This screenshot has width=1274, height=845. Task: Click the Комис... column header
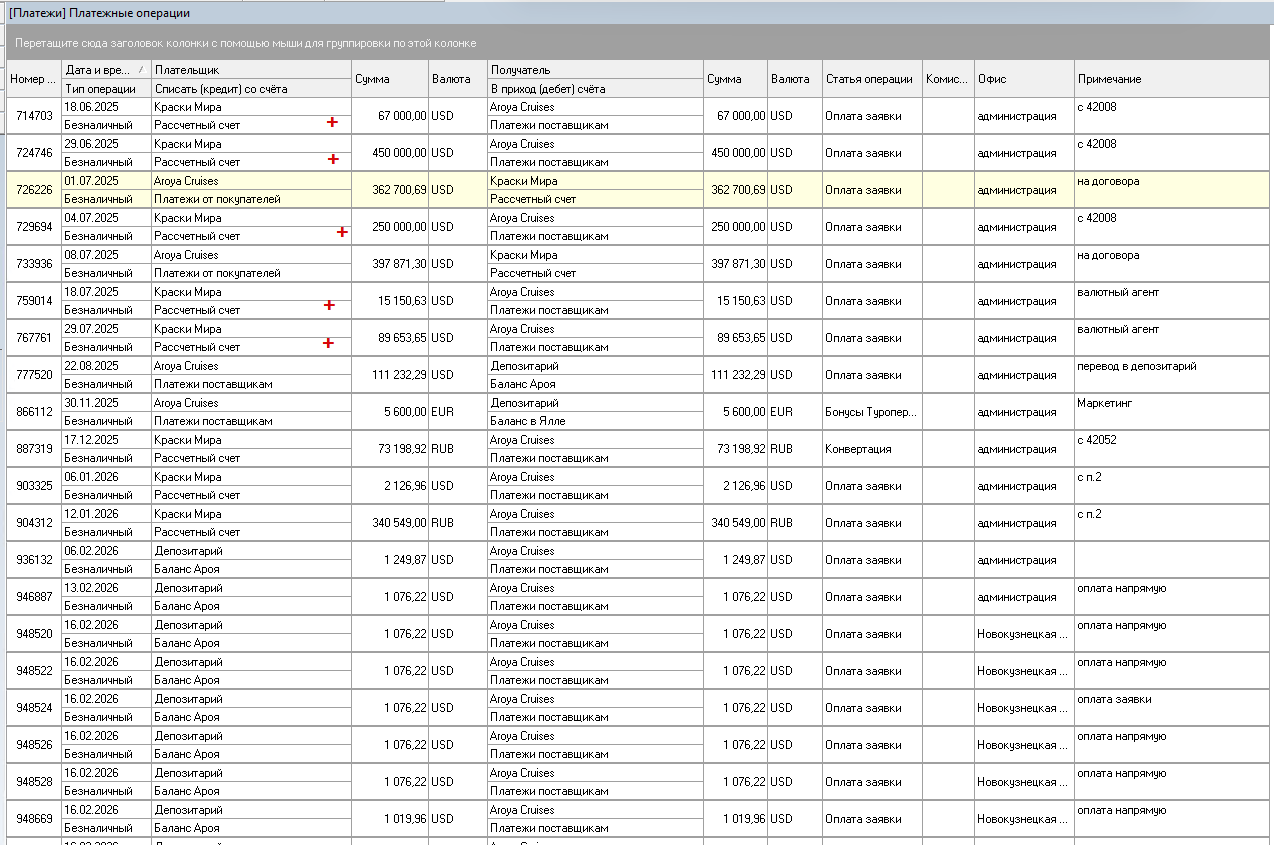(948, 79)
